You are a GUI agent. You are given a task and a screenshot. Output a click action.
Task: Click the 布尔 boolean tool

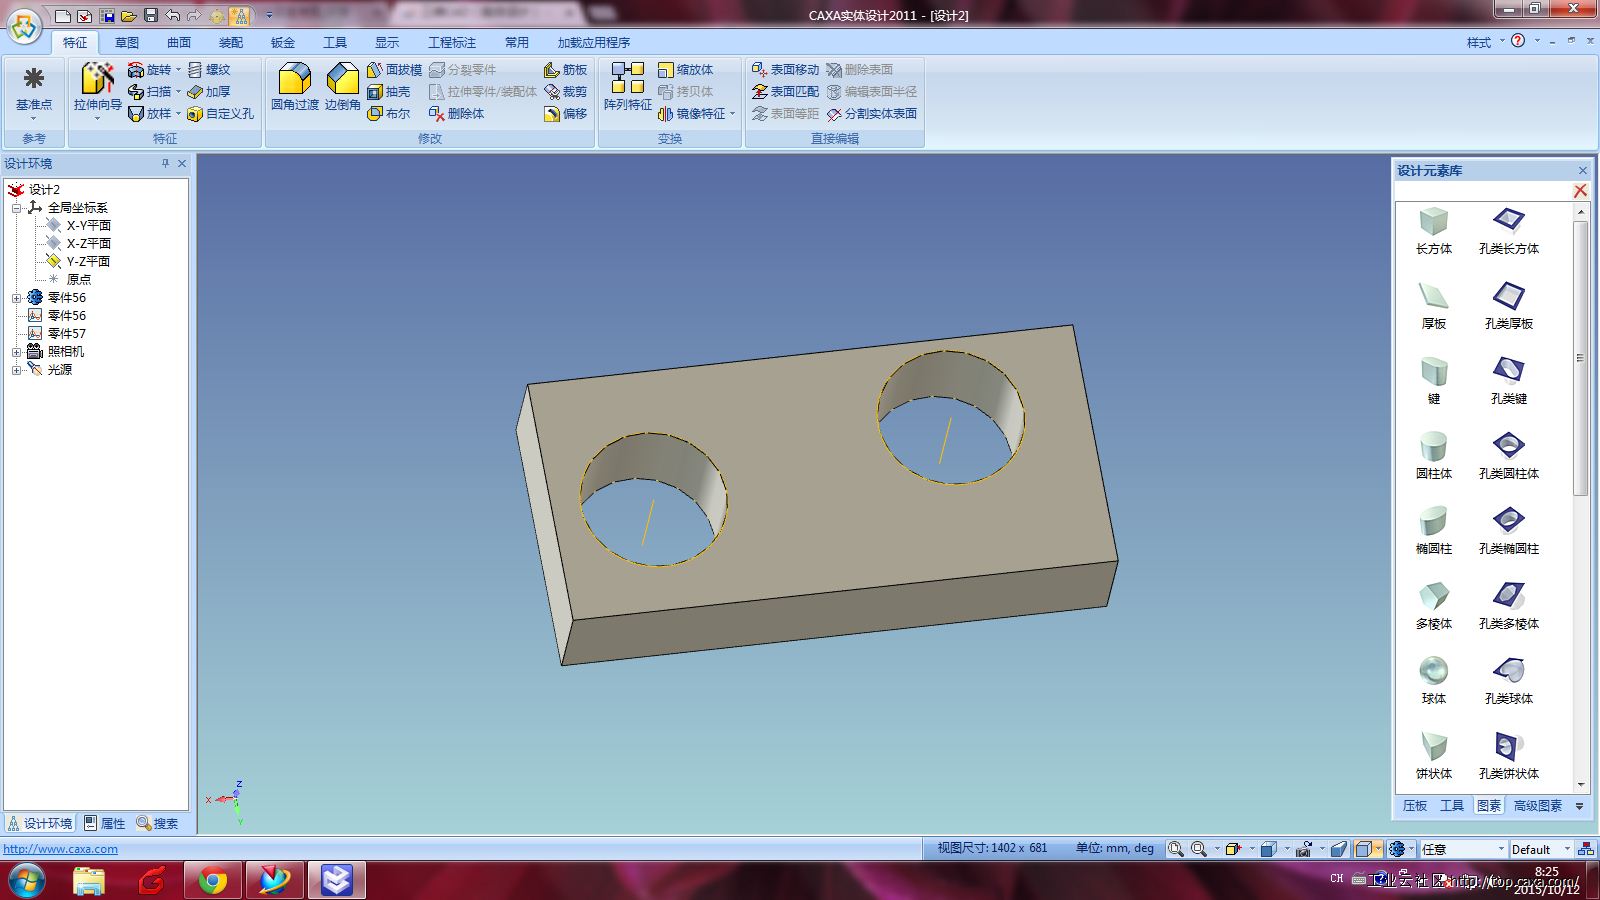(388, 114)
